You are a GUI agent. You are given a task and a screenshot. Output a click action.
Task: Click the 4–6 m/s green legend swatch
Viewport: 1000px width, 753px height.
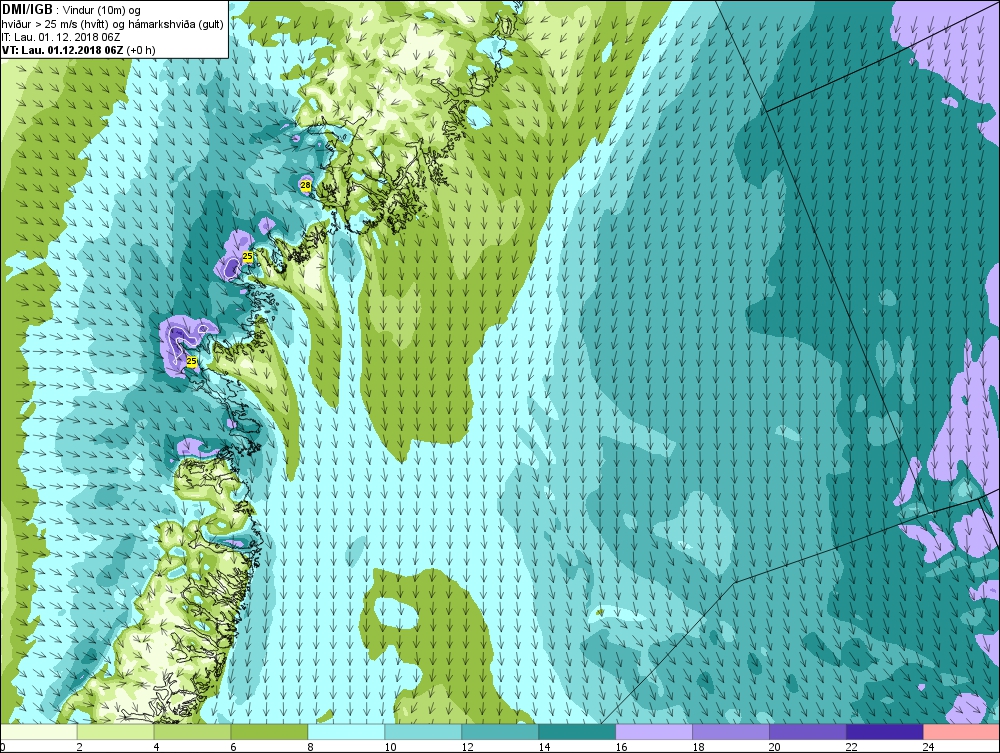[192, 732]
